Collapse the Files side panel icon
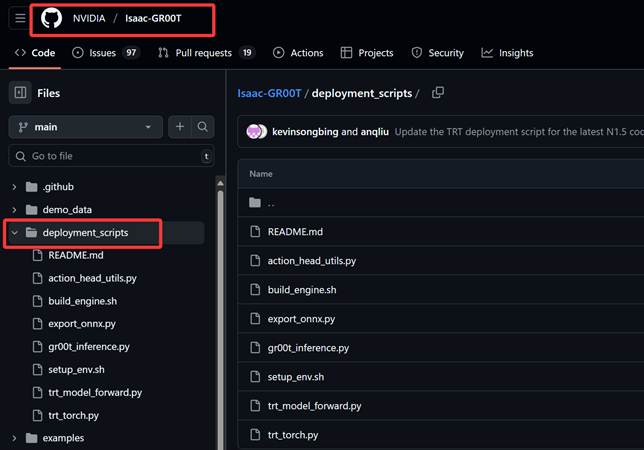Viewport: 644px width, 450px height. pos(20,93)
